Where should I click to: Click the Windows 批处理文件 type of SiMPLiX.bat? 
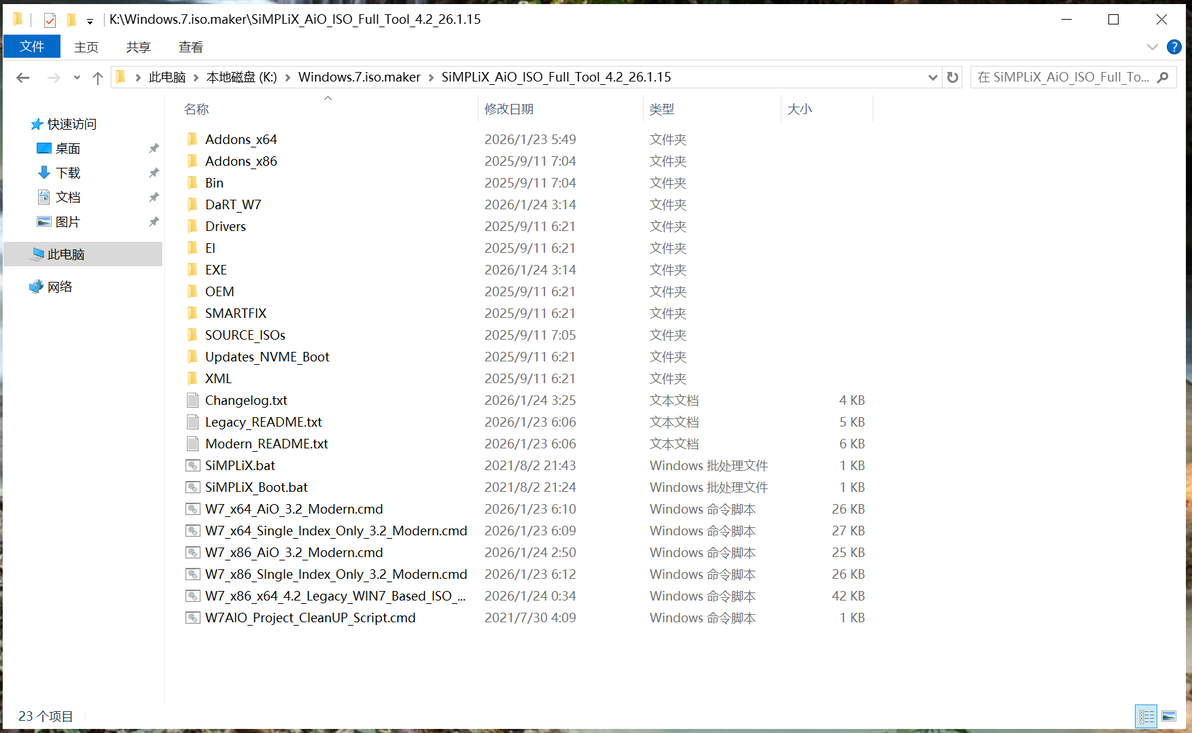(x=709, y=465)
